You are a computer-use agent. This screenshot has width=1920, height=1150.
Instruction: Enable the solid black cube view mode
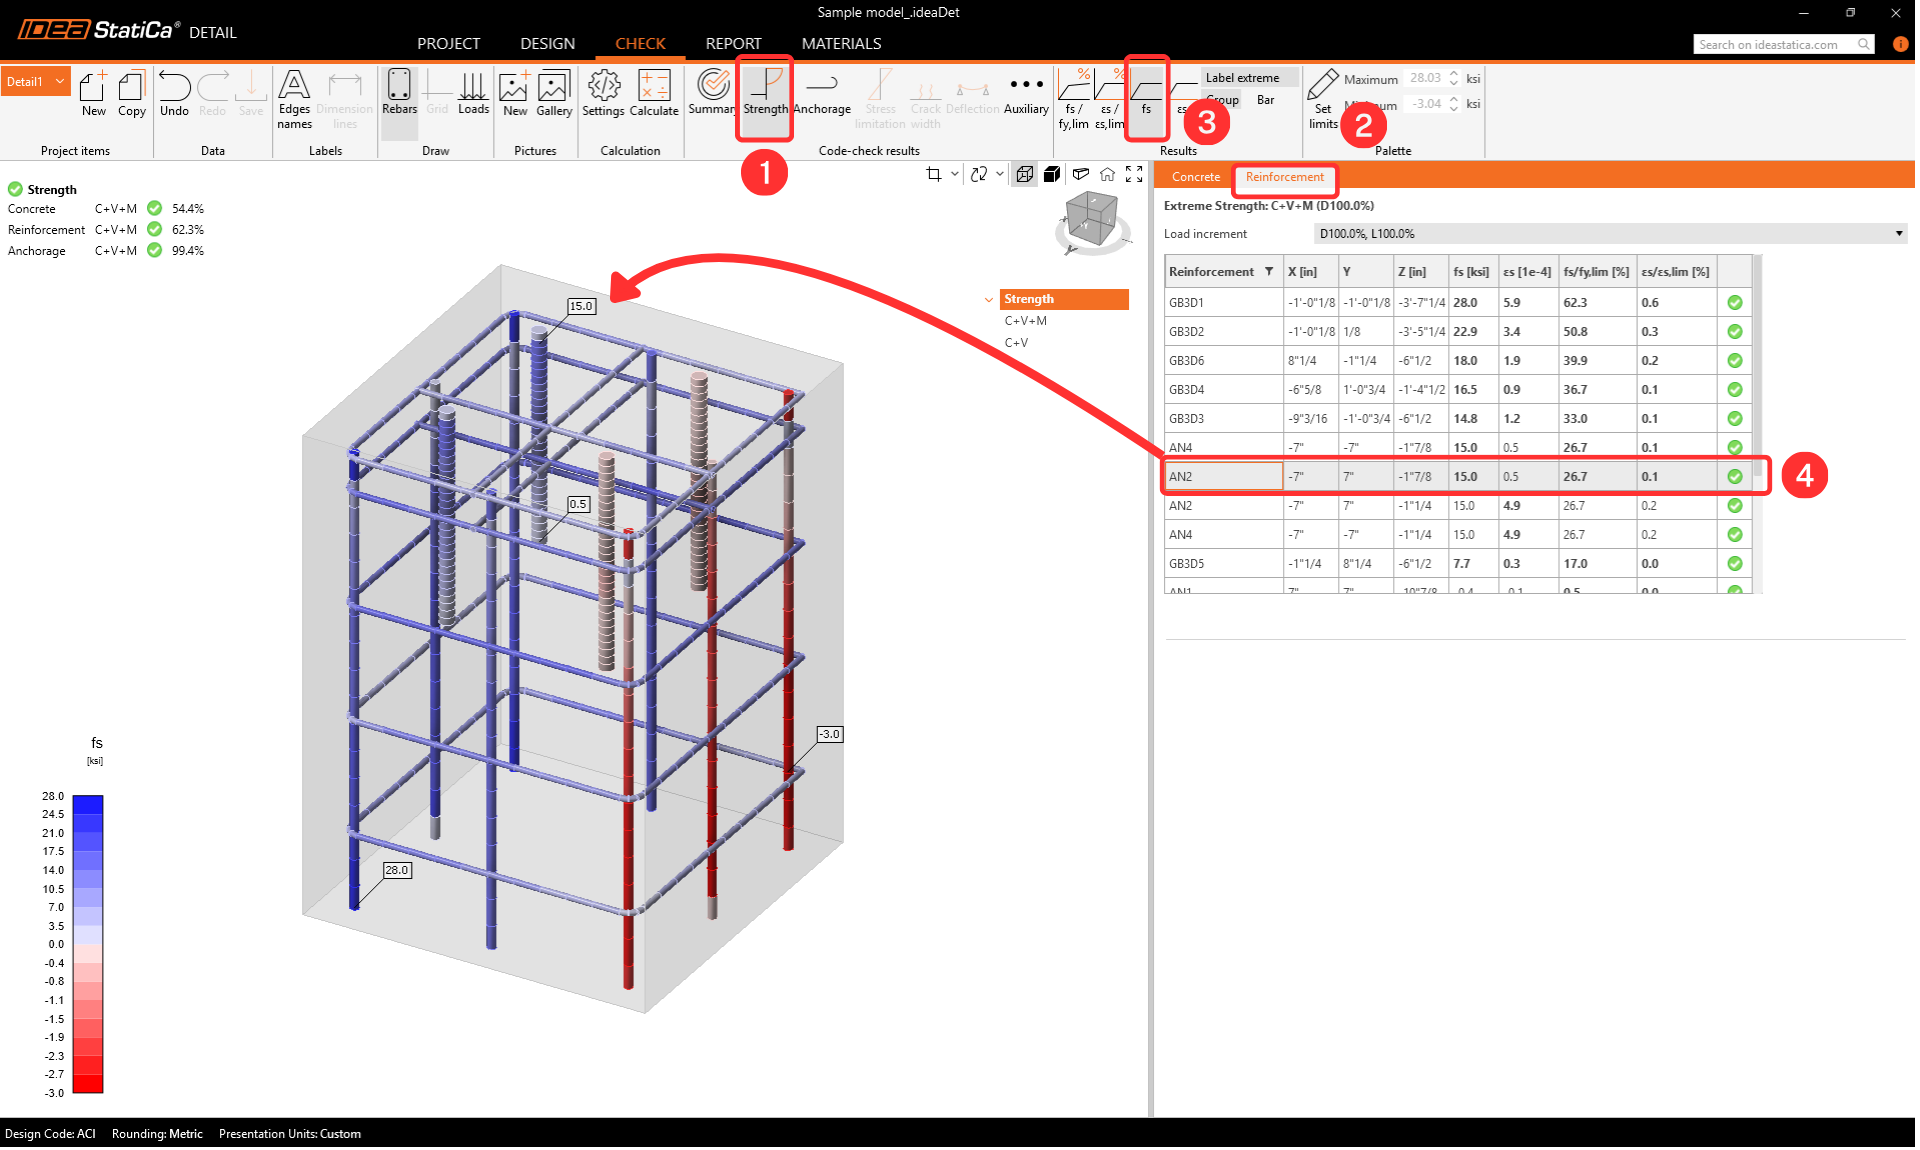tap(1052, 174)
